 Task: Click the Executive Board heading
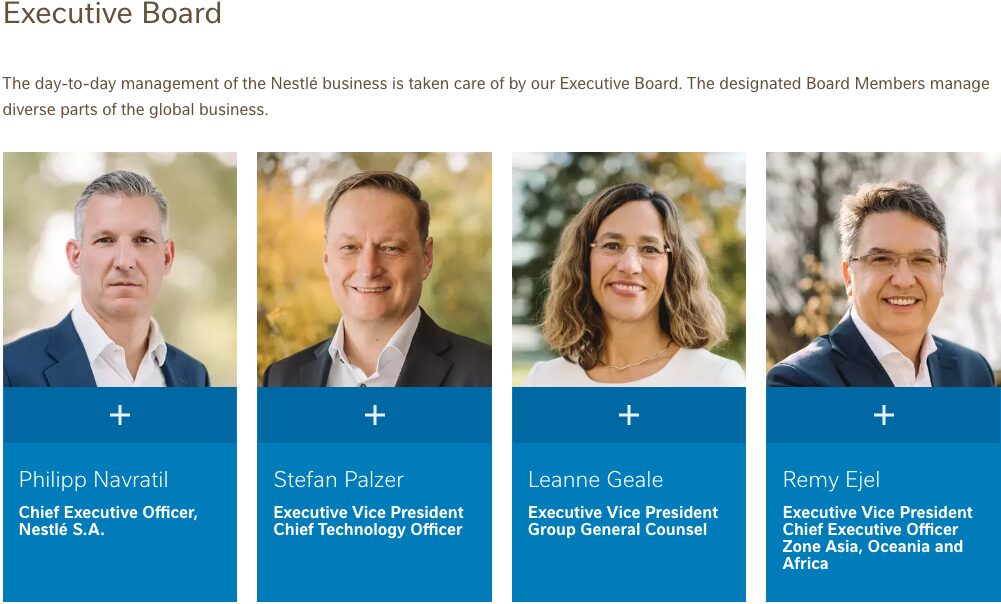pos(112,15)
